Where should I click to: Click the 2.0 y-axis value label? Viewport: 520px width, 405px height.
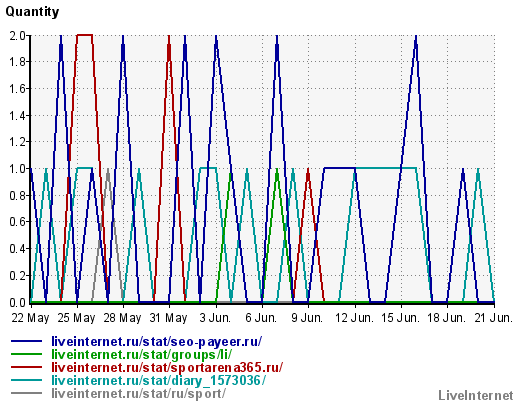[18, 35]
